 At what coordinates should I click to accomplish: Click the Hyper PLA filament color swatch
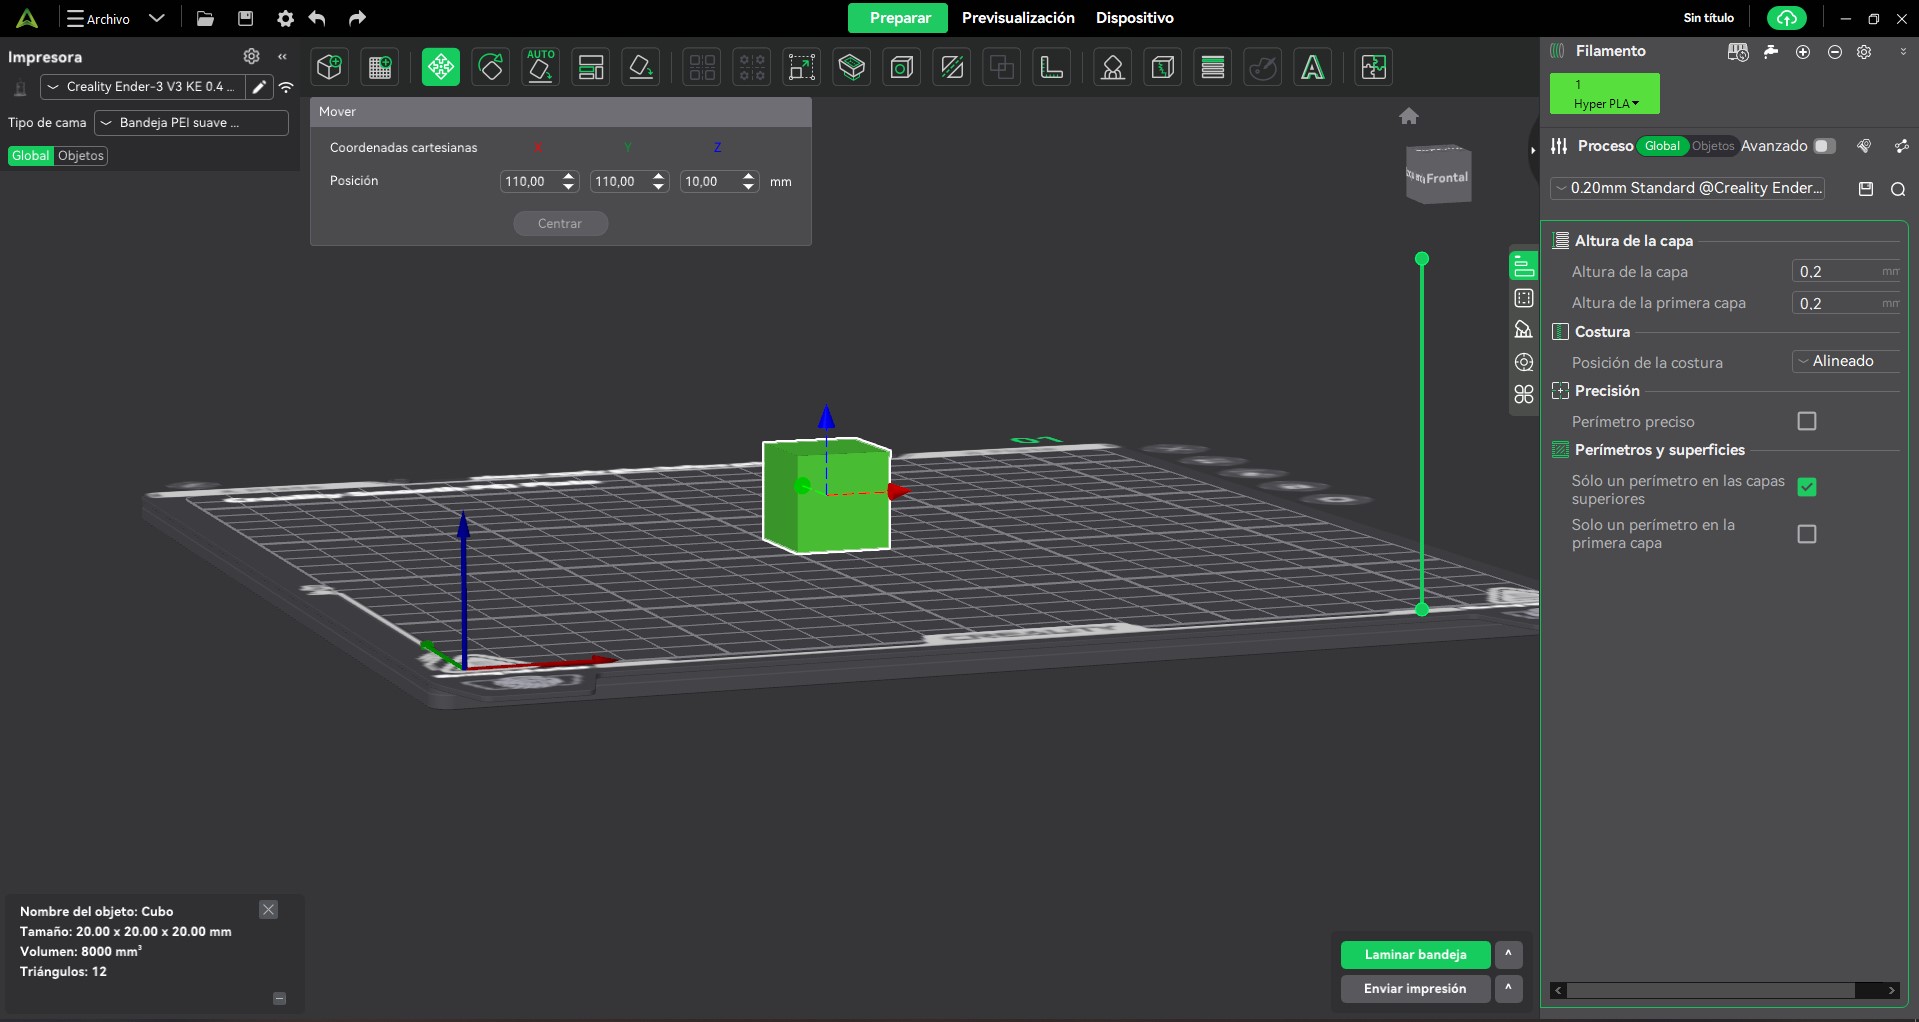1604,94
